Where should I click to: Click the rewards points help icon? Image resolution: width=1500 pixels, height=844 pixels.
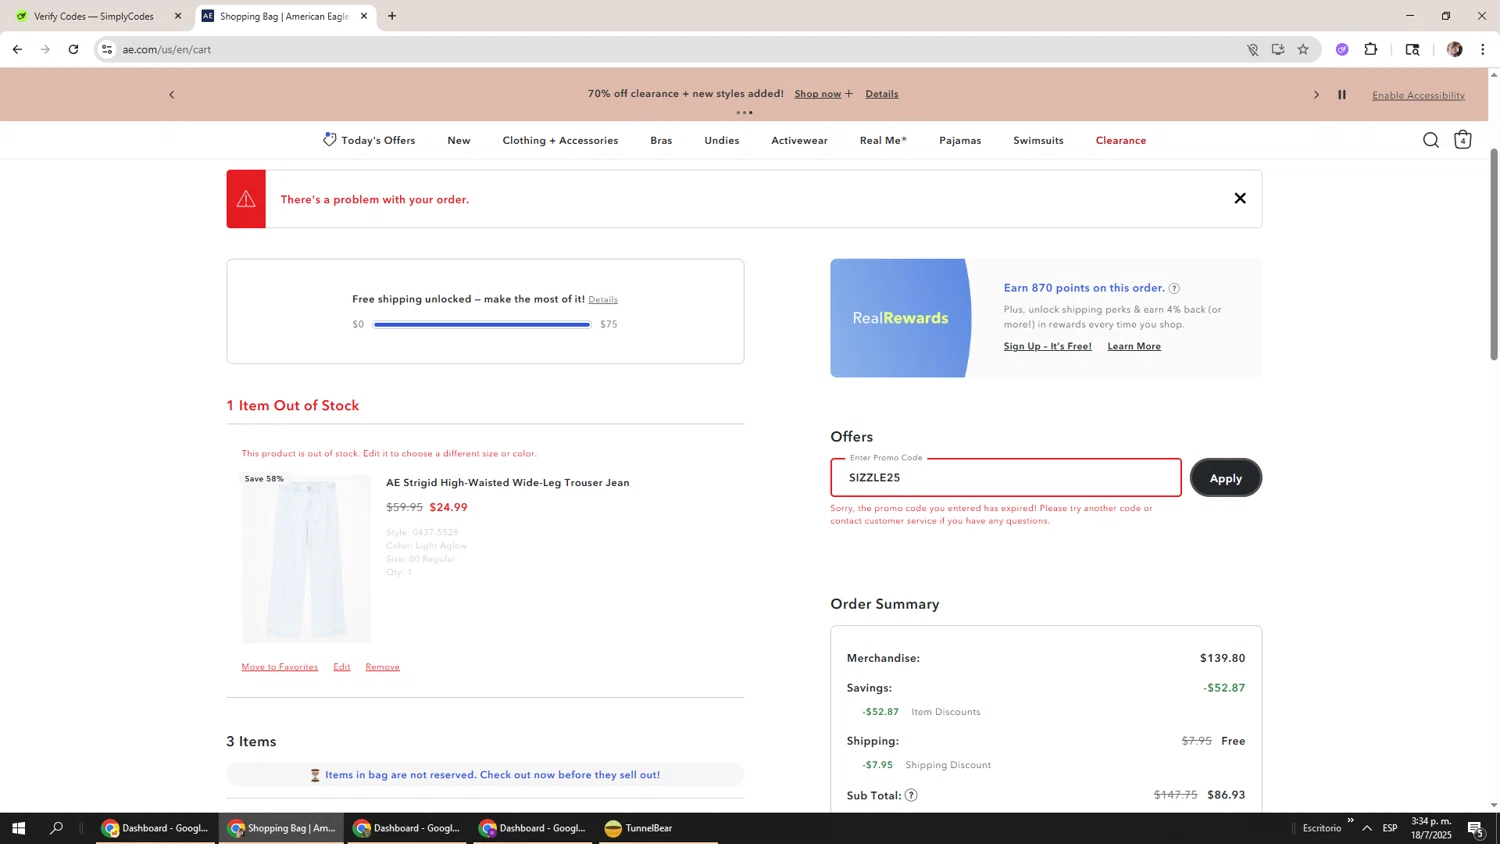[1174, 289]
